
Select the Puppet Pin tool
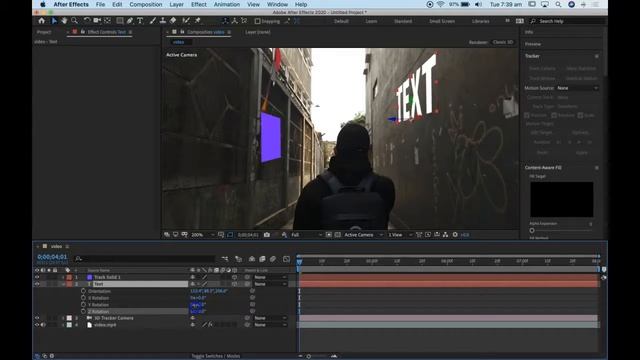pyautogui.click(x=198, y=20)
